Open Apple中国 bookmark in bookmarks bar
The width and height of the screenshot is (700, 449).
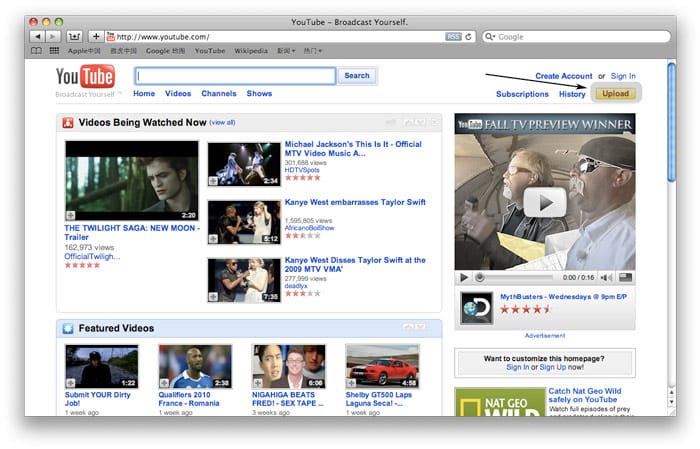pos(84,51)
